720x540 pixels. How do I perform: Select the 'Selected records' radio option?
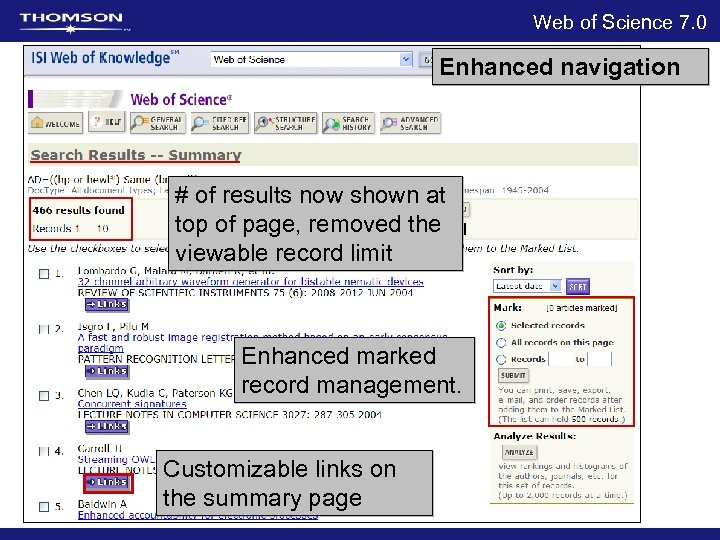tap(501, 326)
